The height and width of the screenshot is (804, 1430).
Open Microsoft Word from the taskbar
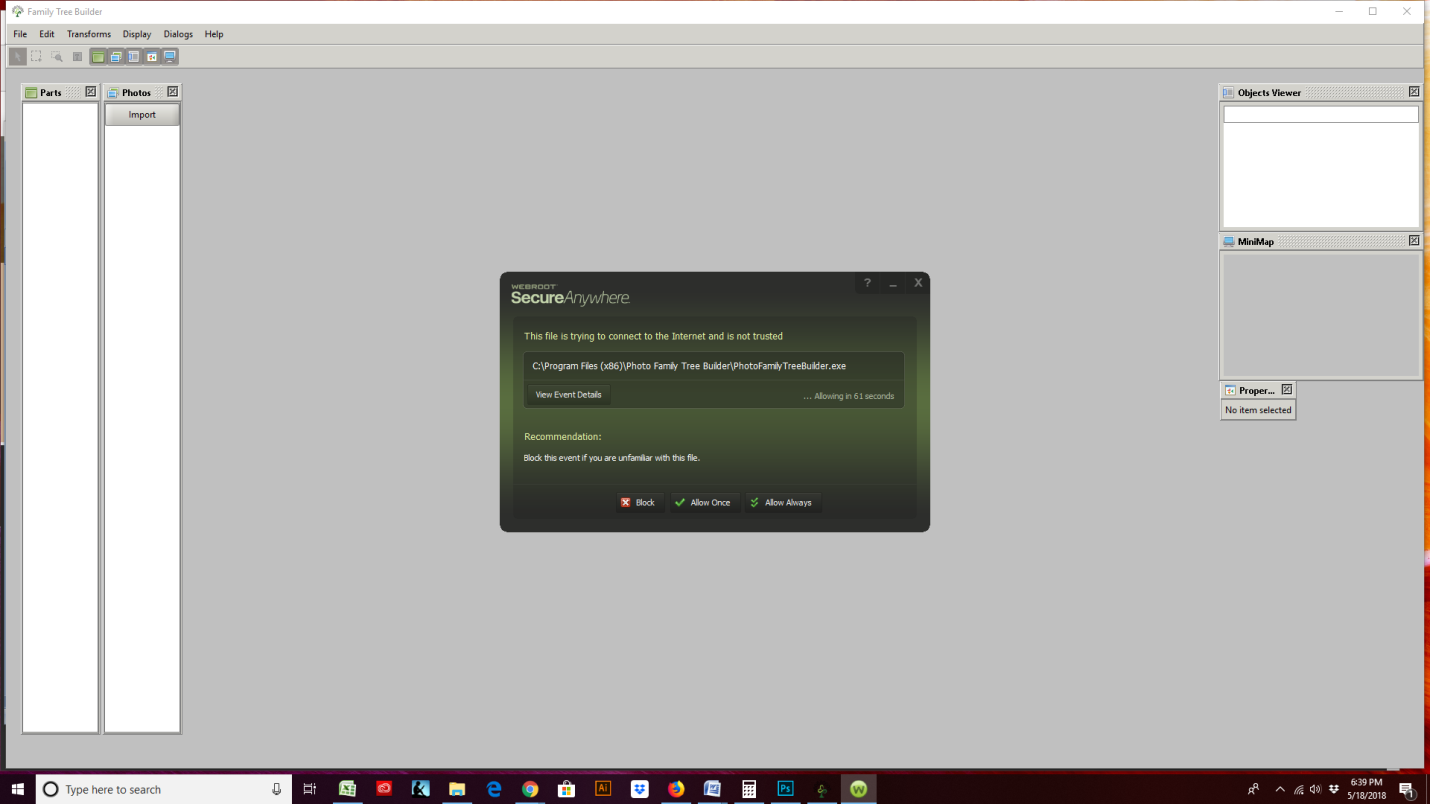click(712, 789)
